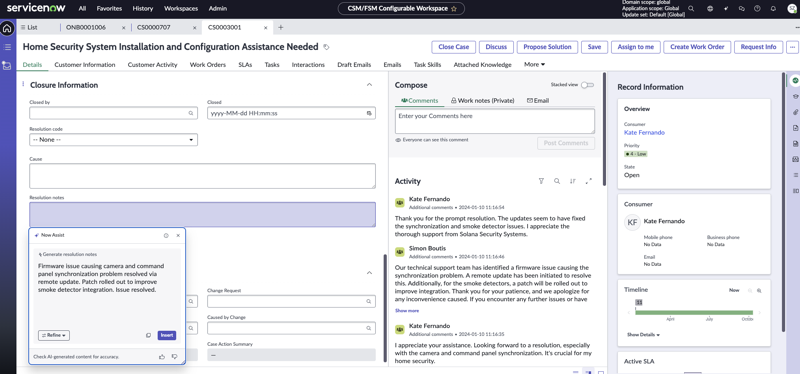This screenshot has width=800, height=374.
Task: Open the Resolution code dropdown
Action: point(113,139)
